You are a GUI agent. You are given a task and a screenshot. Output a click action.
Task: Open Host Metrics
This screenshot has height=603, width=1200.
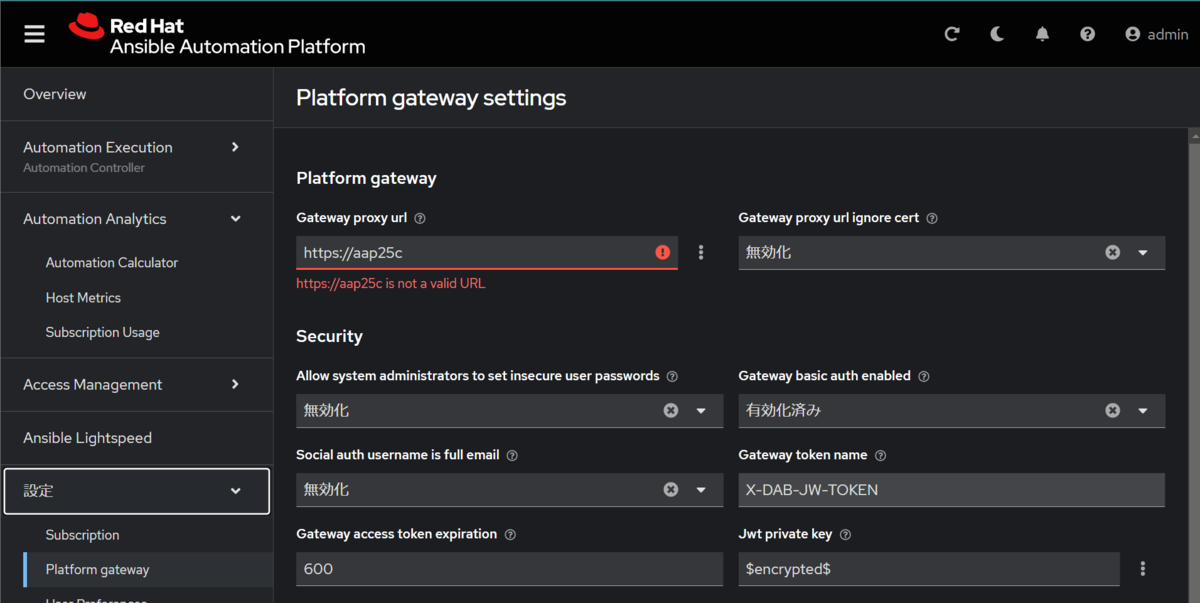point(83,298)
